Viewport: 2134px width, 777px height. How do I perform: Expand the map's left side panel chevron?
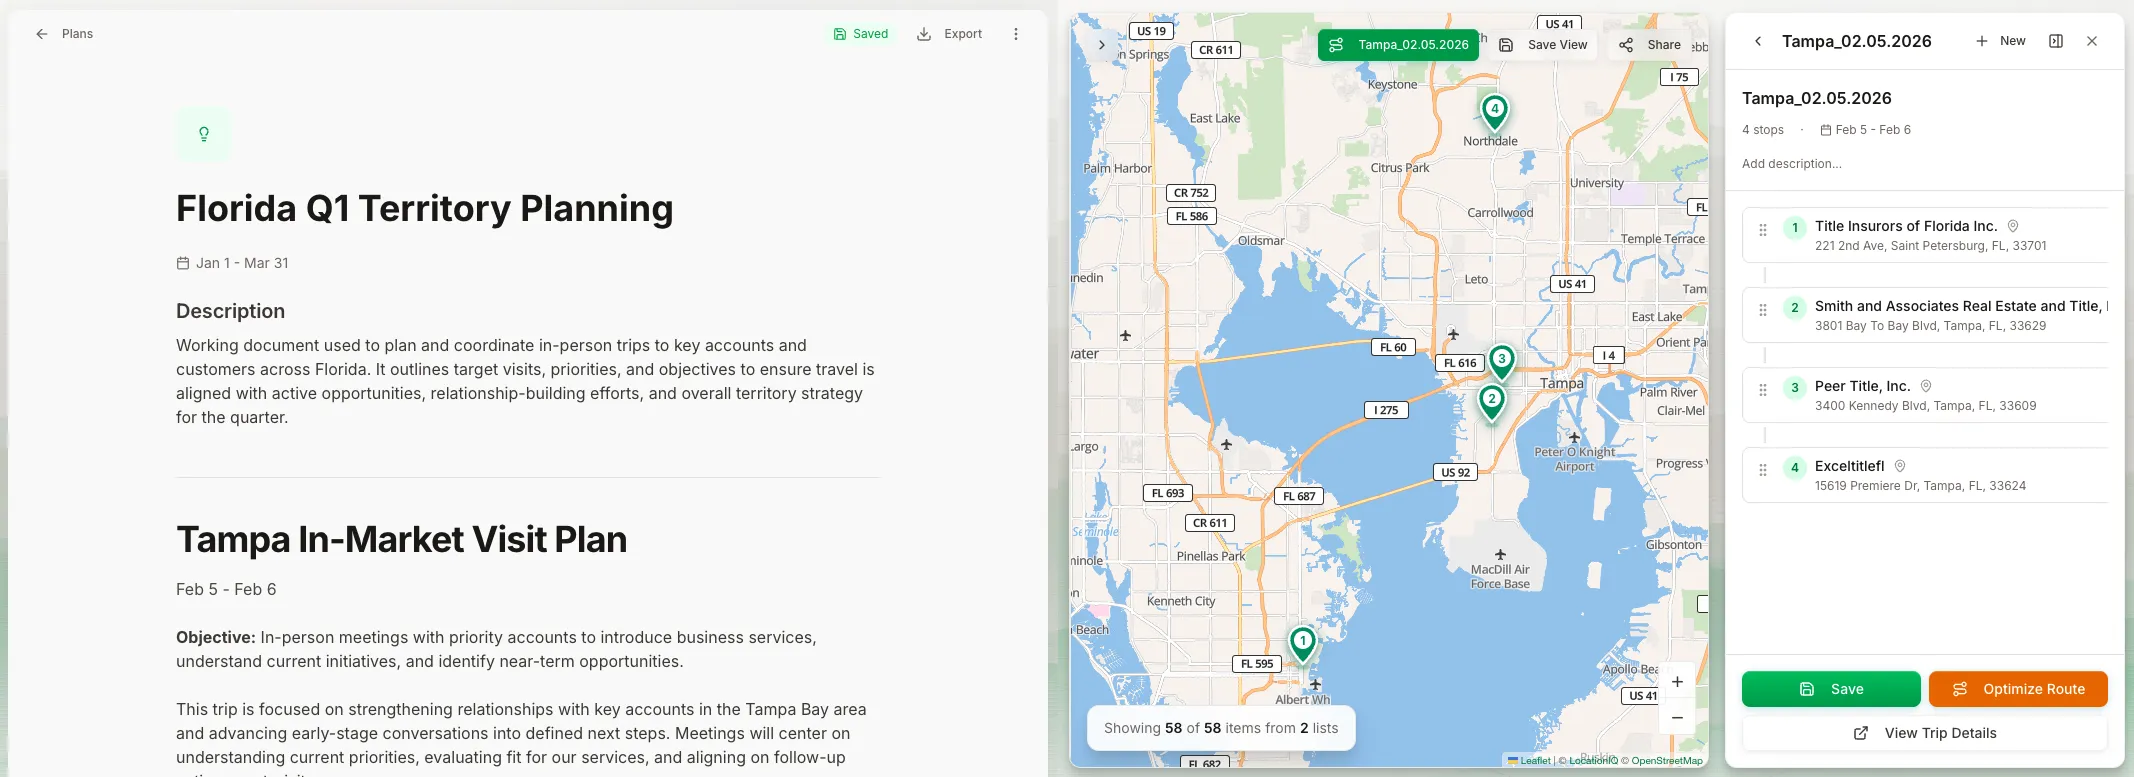coord(1102,45)
